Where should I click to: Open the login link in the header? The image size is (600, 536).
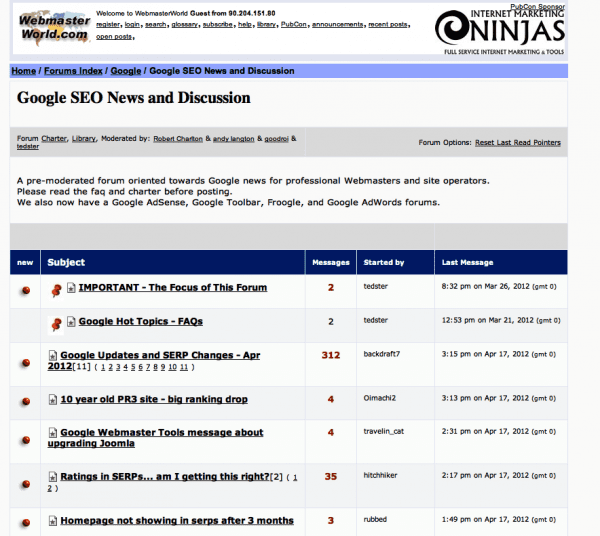click(x=132, y=24)
